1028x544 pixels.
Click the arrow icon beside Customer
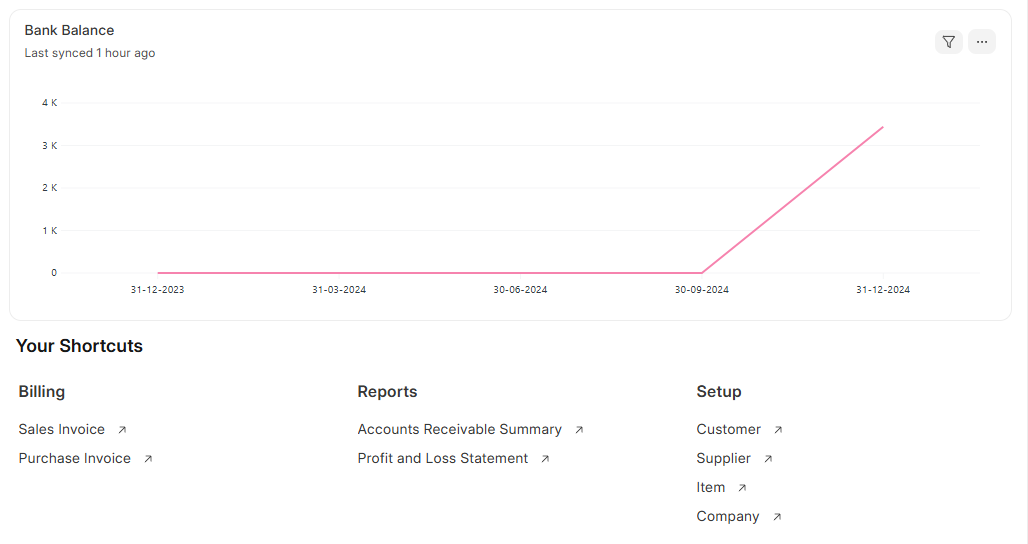click(778, 430)
